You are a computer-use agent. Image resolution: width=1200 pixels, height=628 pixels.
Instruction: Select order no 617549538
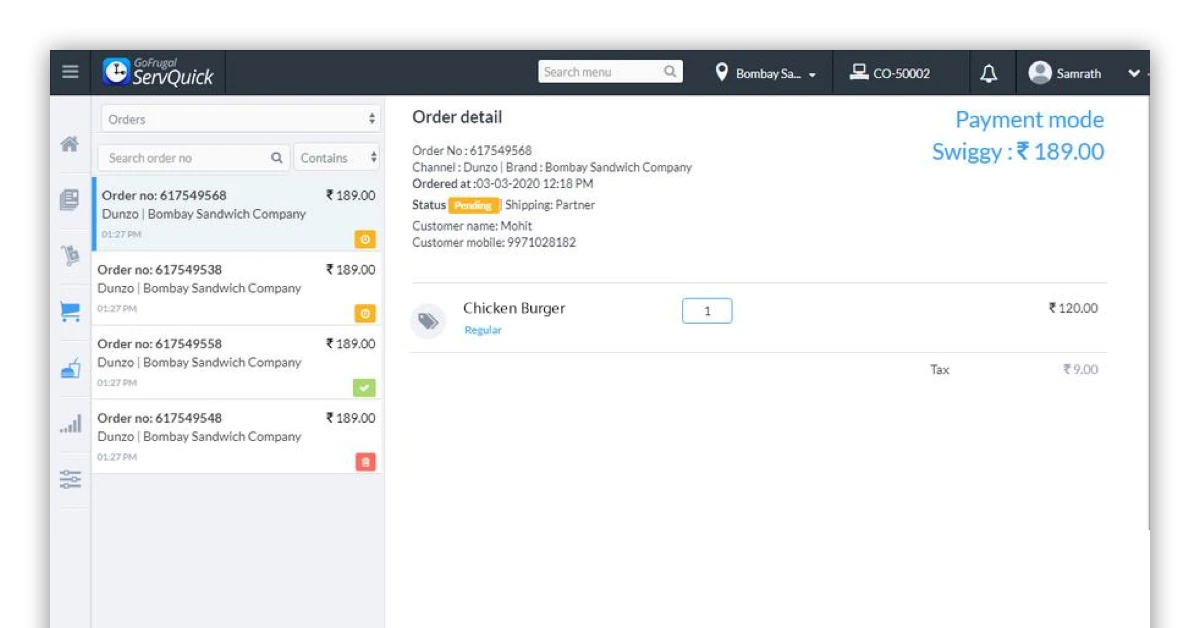[x=239, y=288]
